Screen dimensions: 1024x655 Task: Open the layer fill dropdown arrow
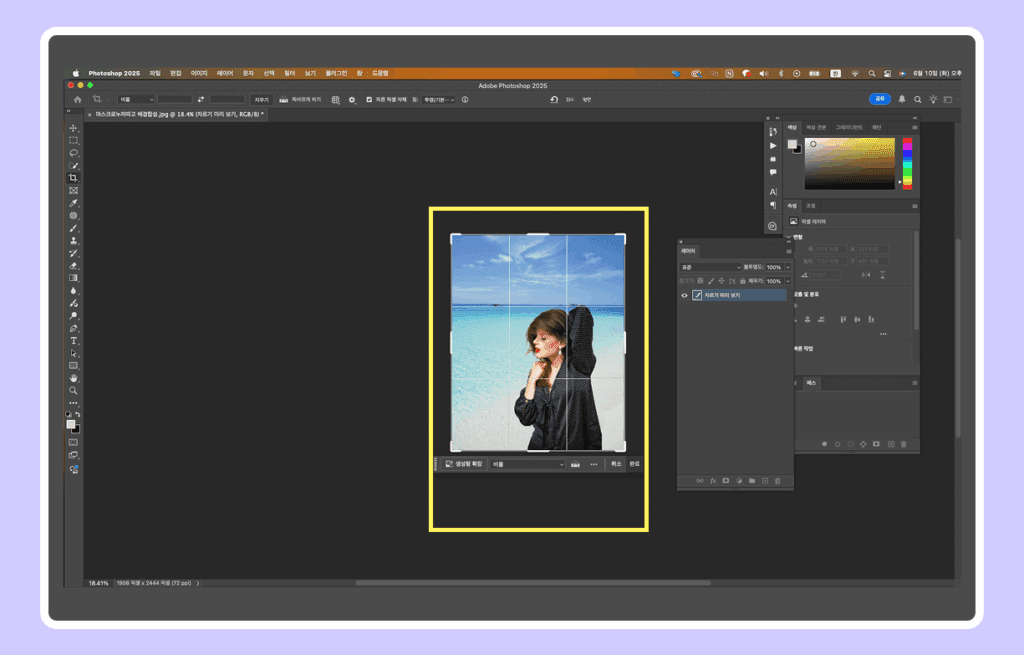pyautogui.click(x=788, y=281)
